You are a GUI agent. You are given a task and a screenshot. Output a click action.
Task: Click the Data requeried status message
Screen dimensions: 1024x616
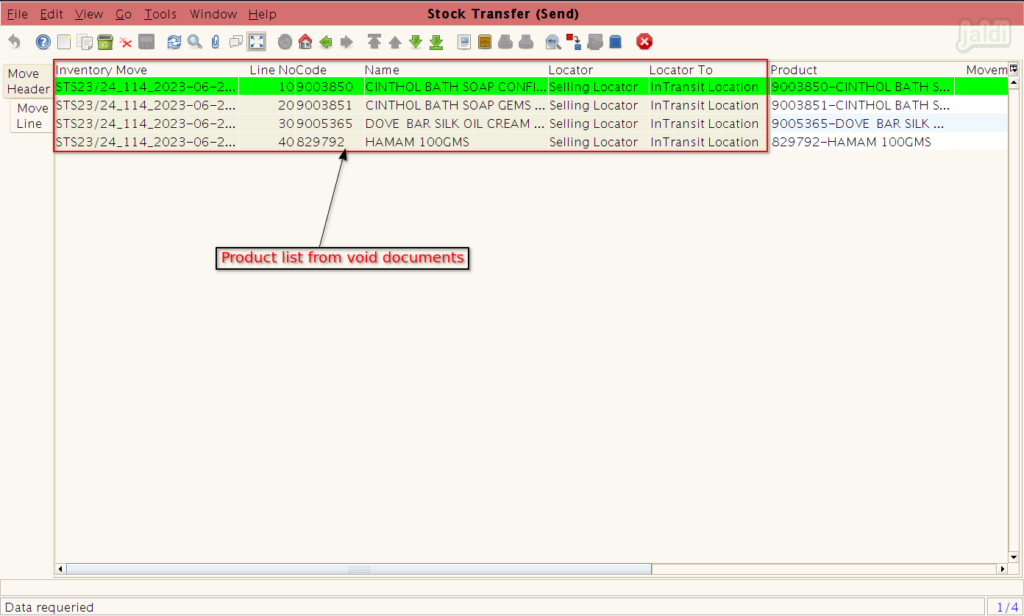click(x=50, y=607)
